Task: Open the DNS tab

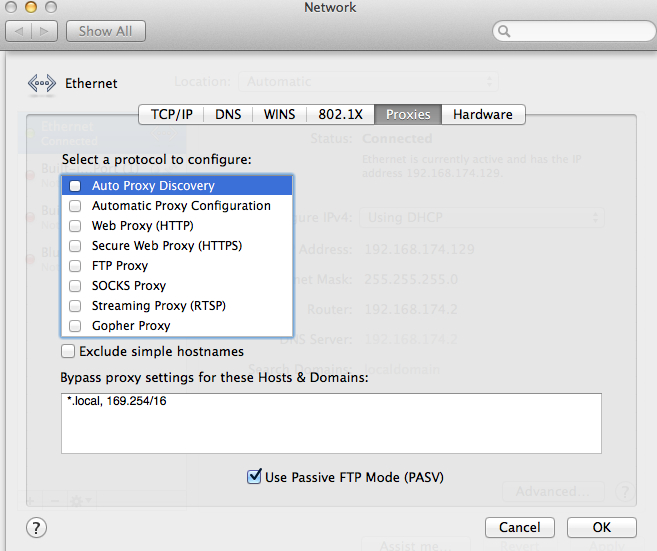Action: coord(228,115)
